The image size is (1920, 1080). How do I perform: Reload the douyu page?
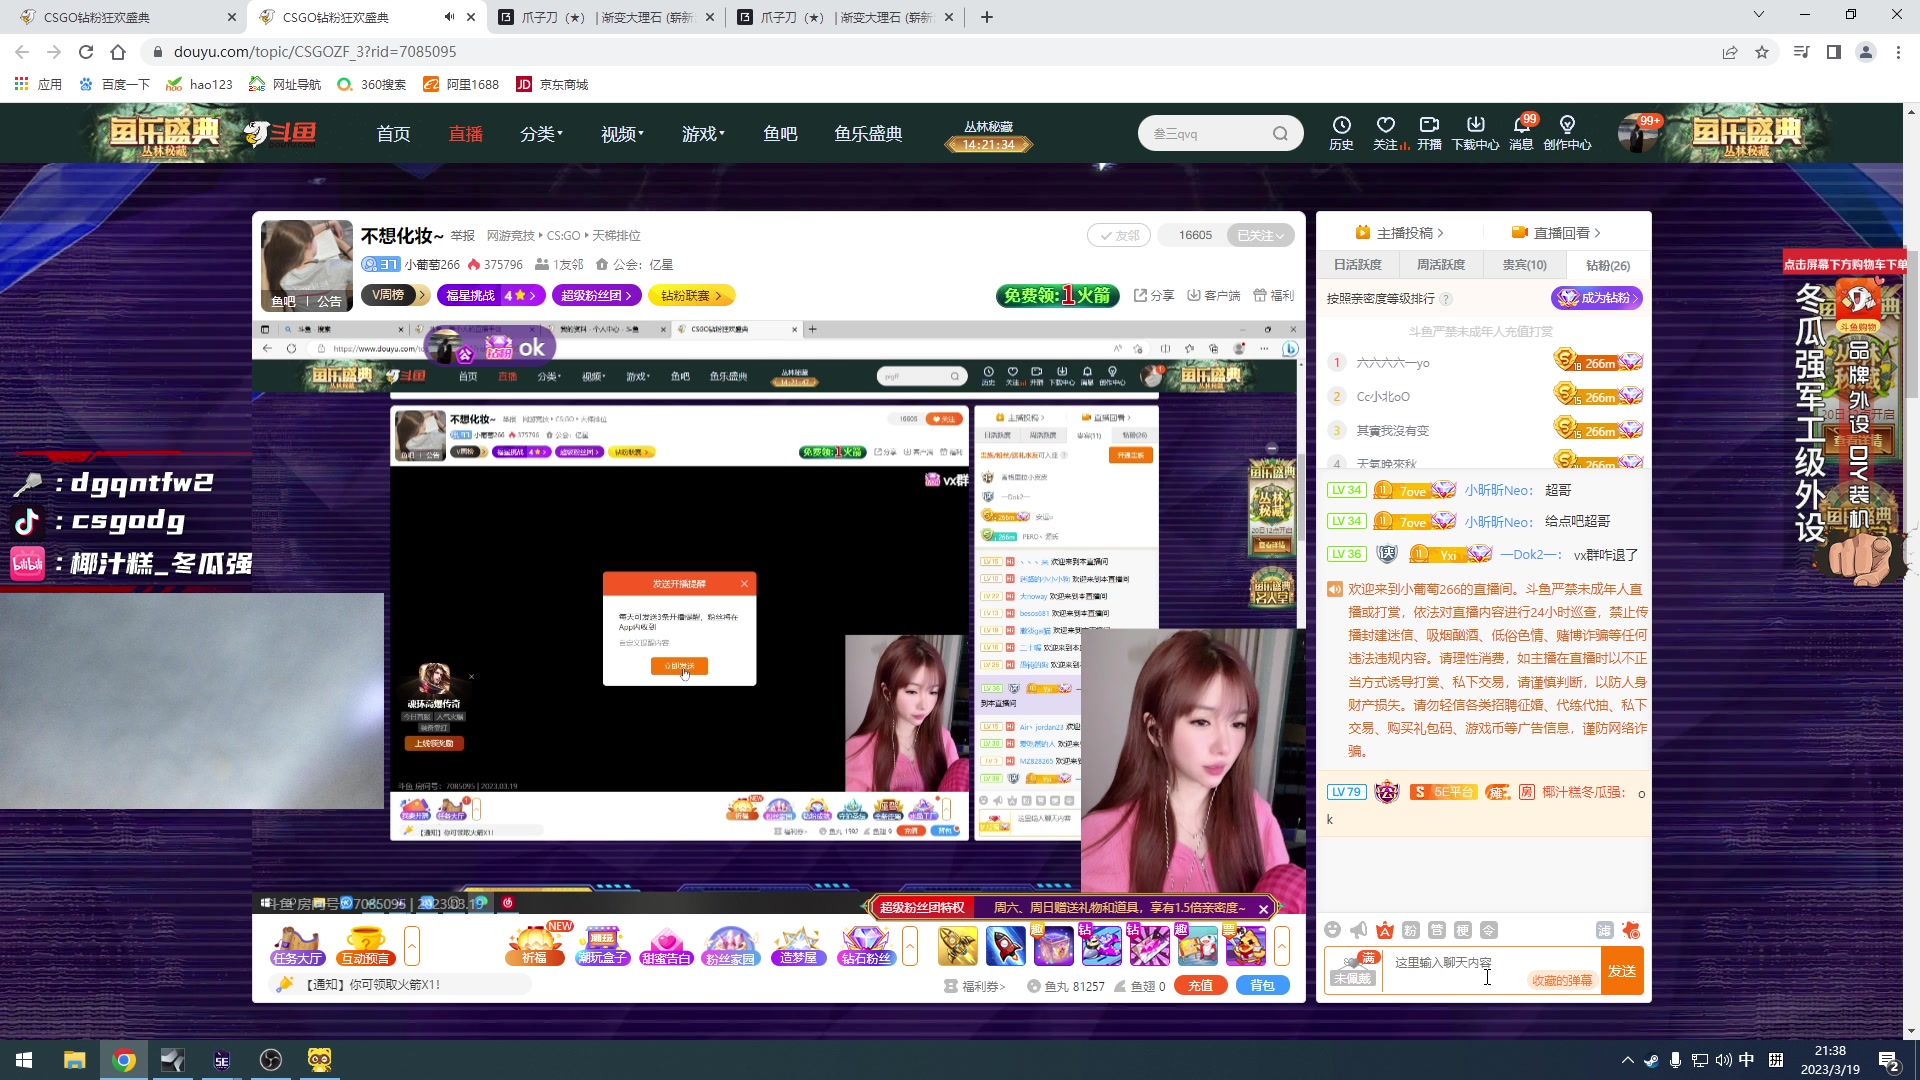[x=86, y=52]
